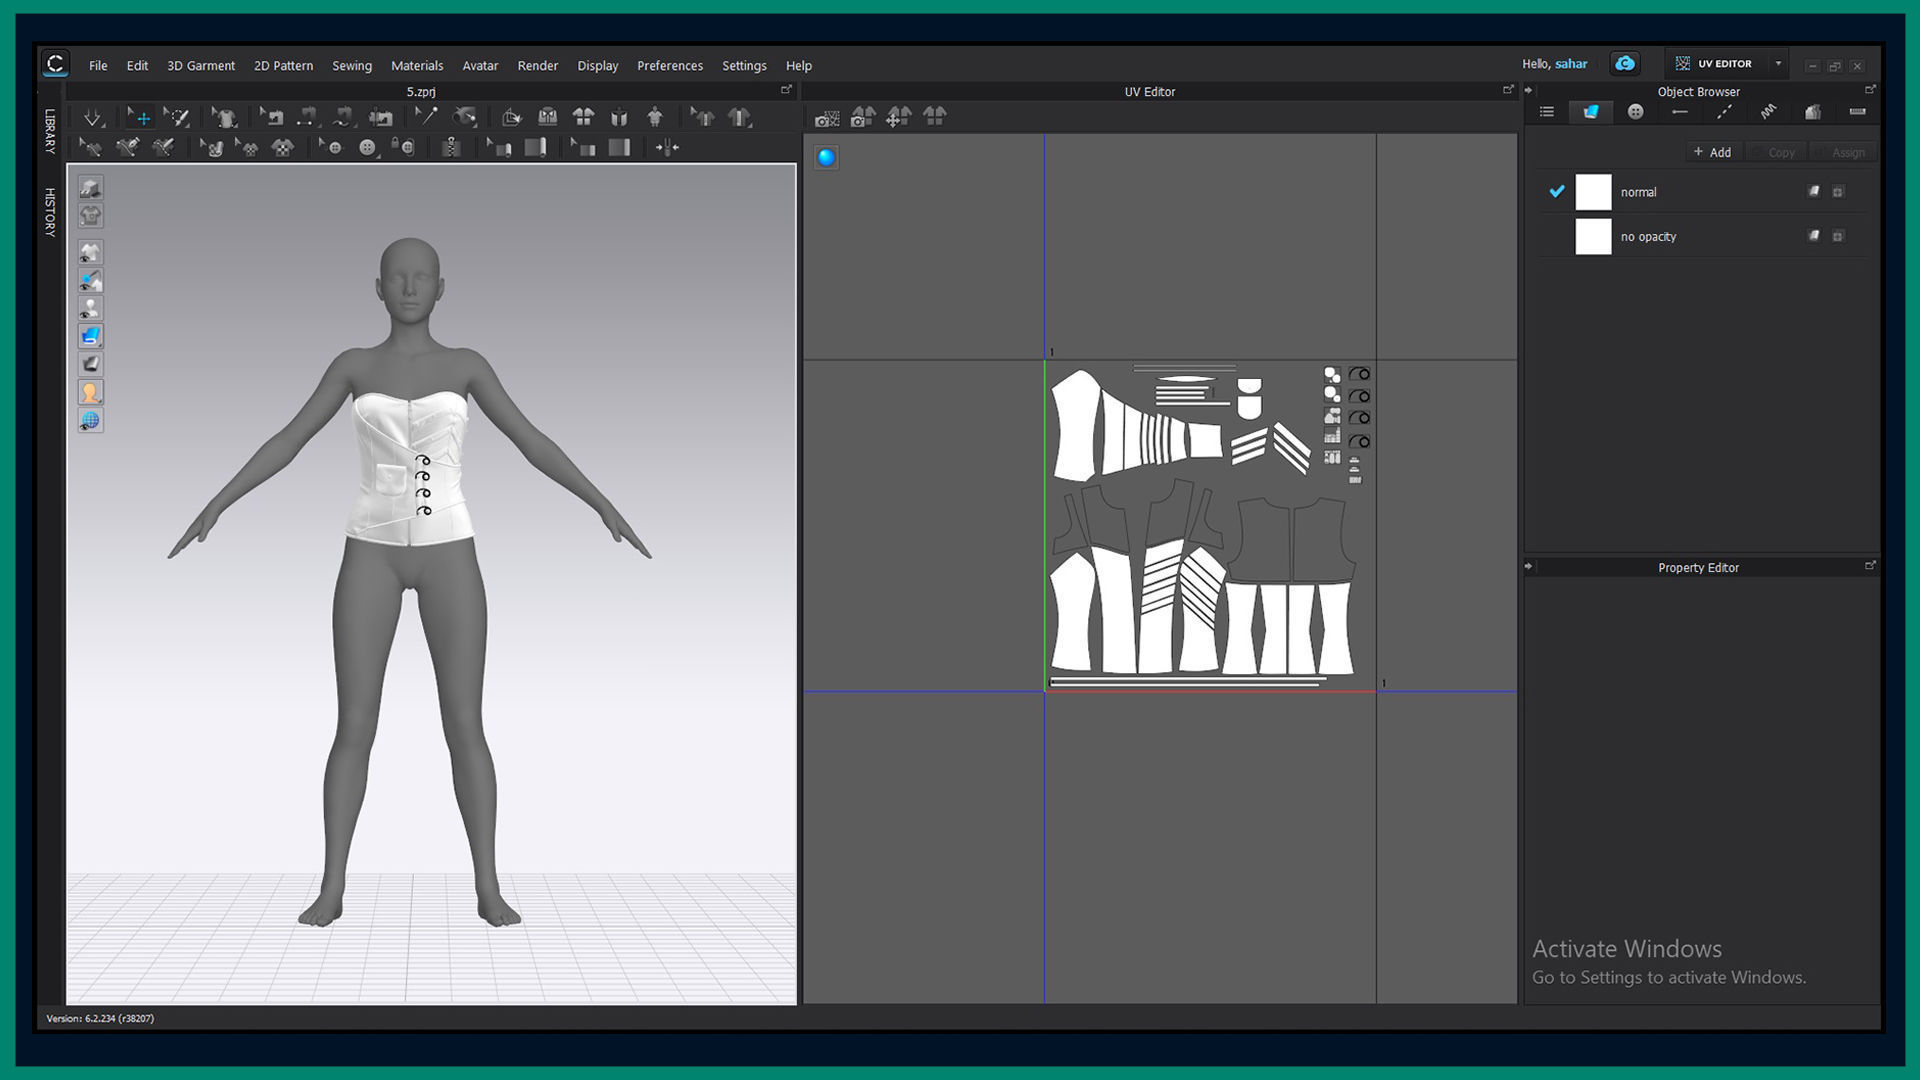Toggle the blue Garment Fit Map/render style icon
The image size is (1920, 1080).
pos(90,336)
